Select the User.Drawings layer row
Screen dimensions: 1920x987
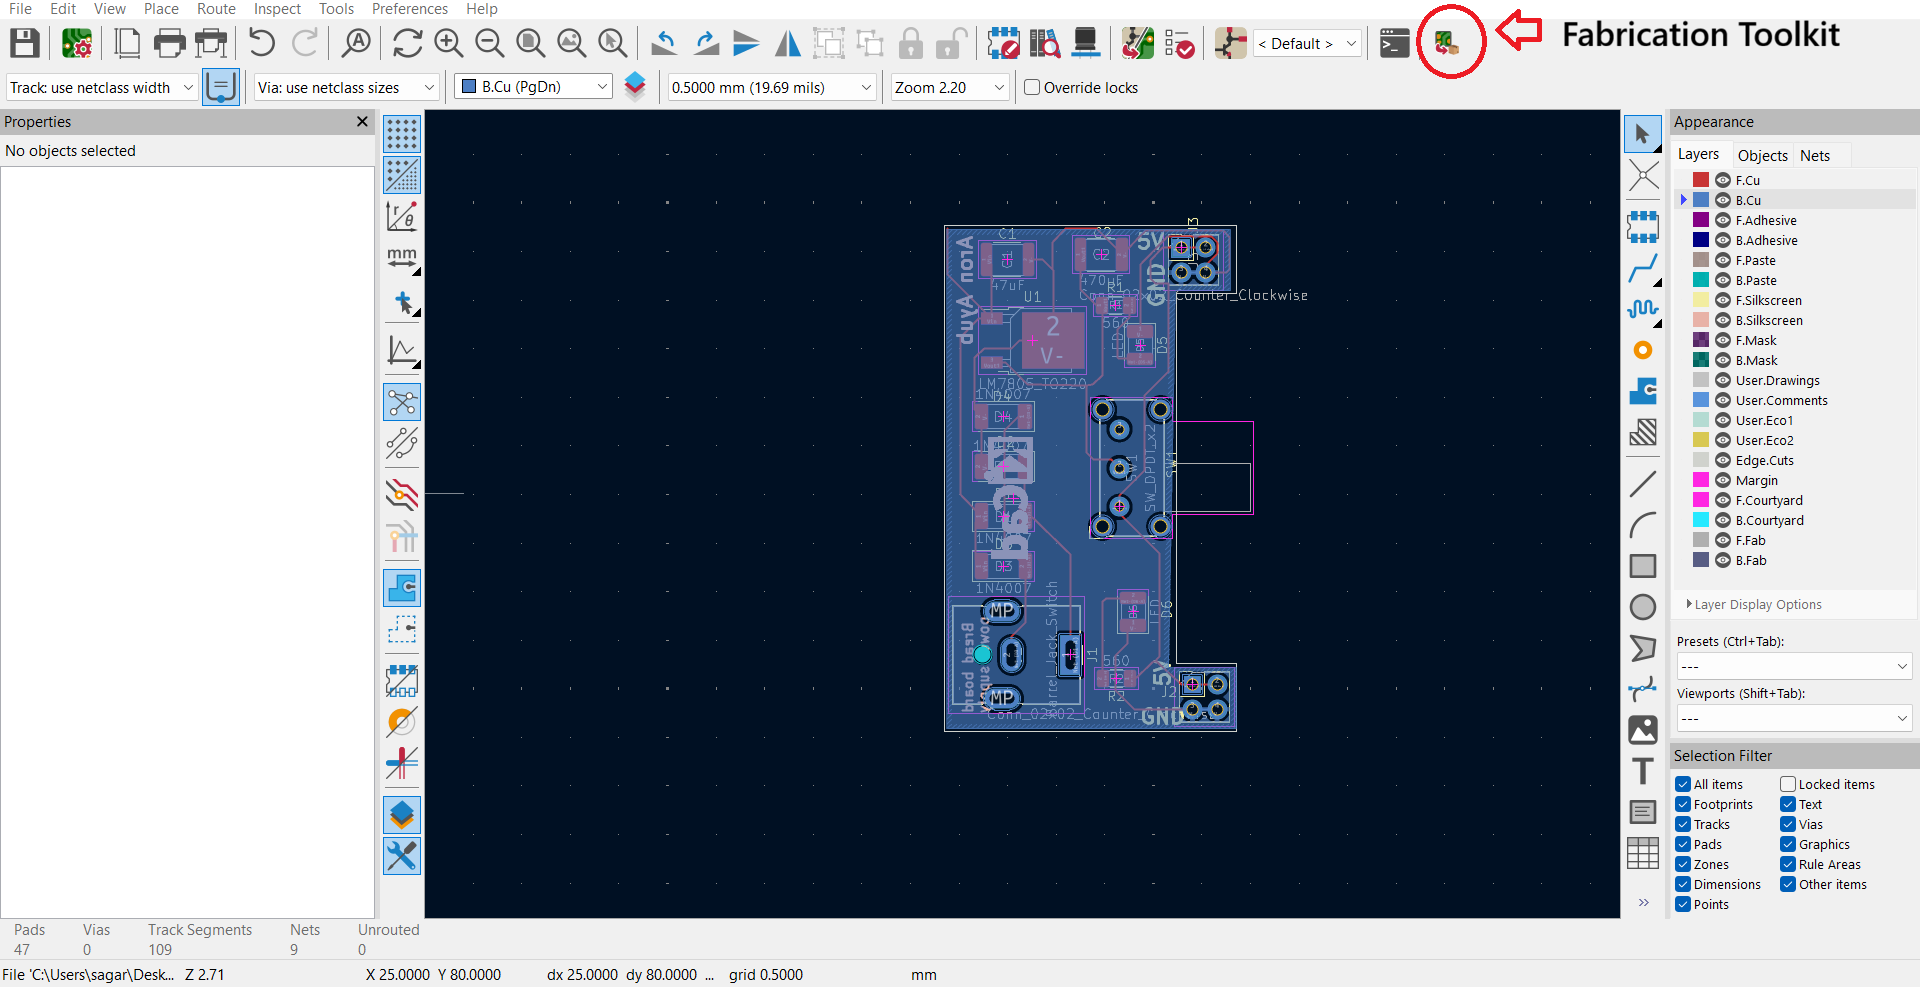(x=1797, y=380)
